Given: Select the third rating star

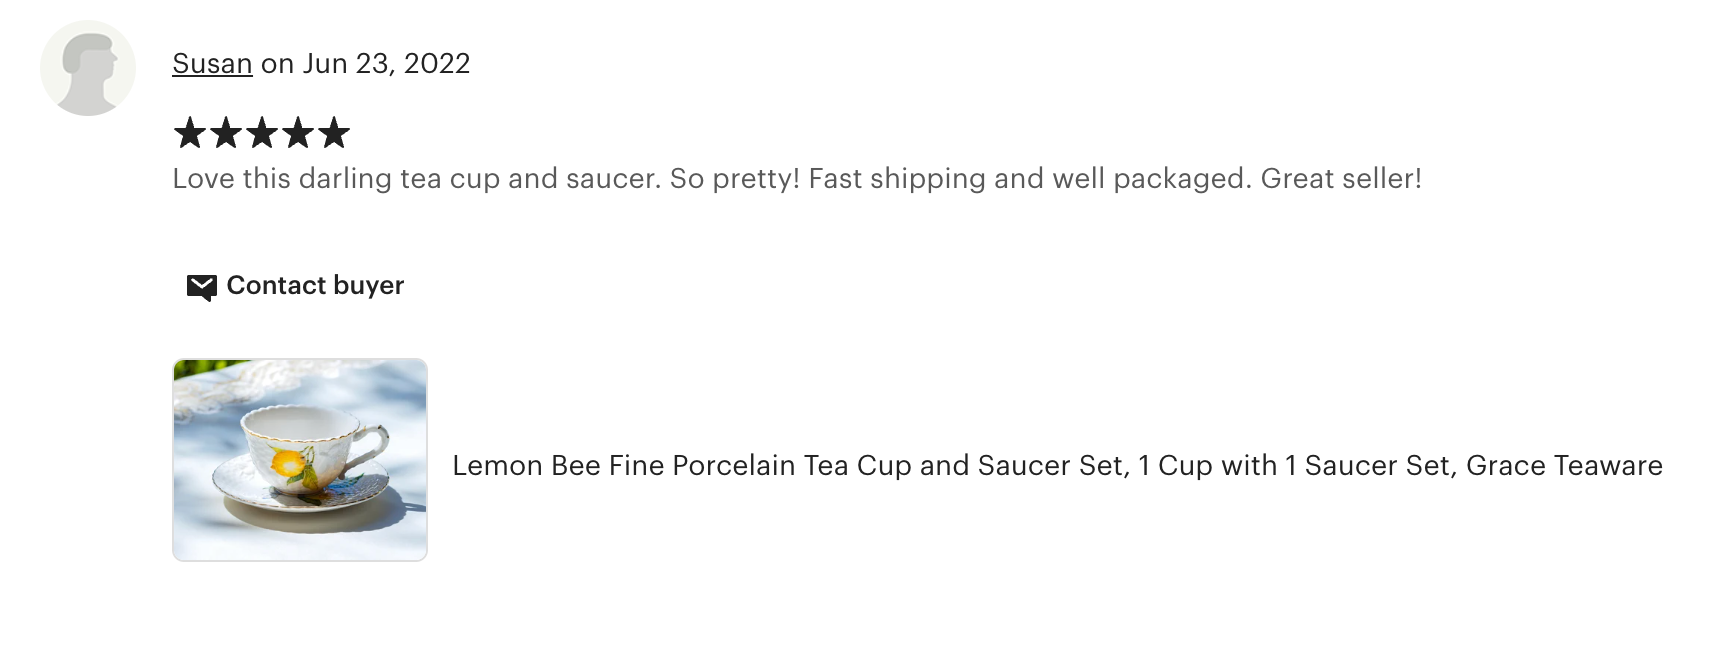Looking at the screenshot, I should click(262, 132).
